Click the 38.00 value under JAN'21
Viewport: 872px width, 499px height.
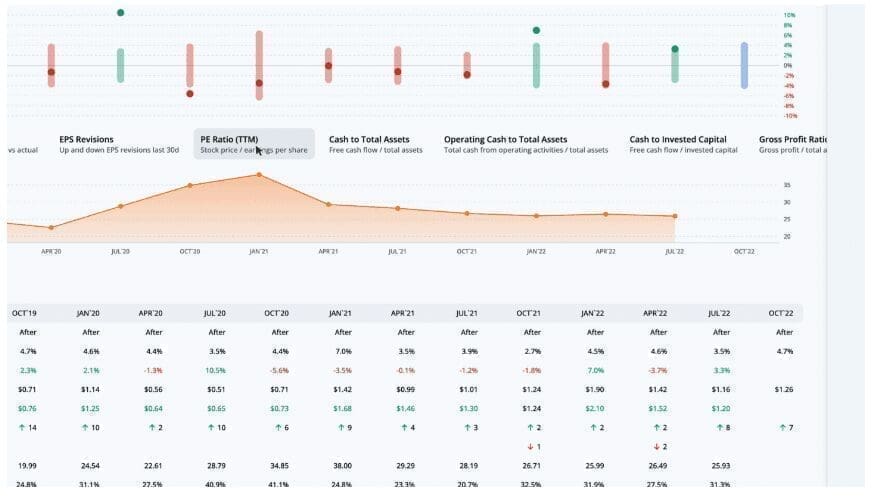point(343,466)
